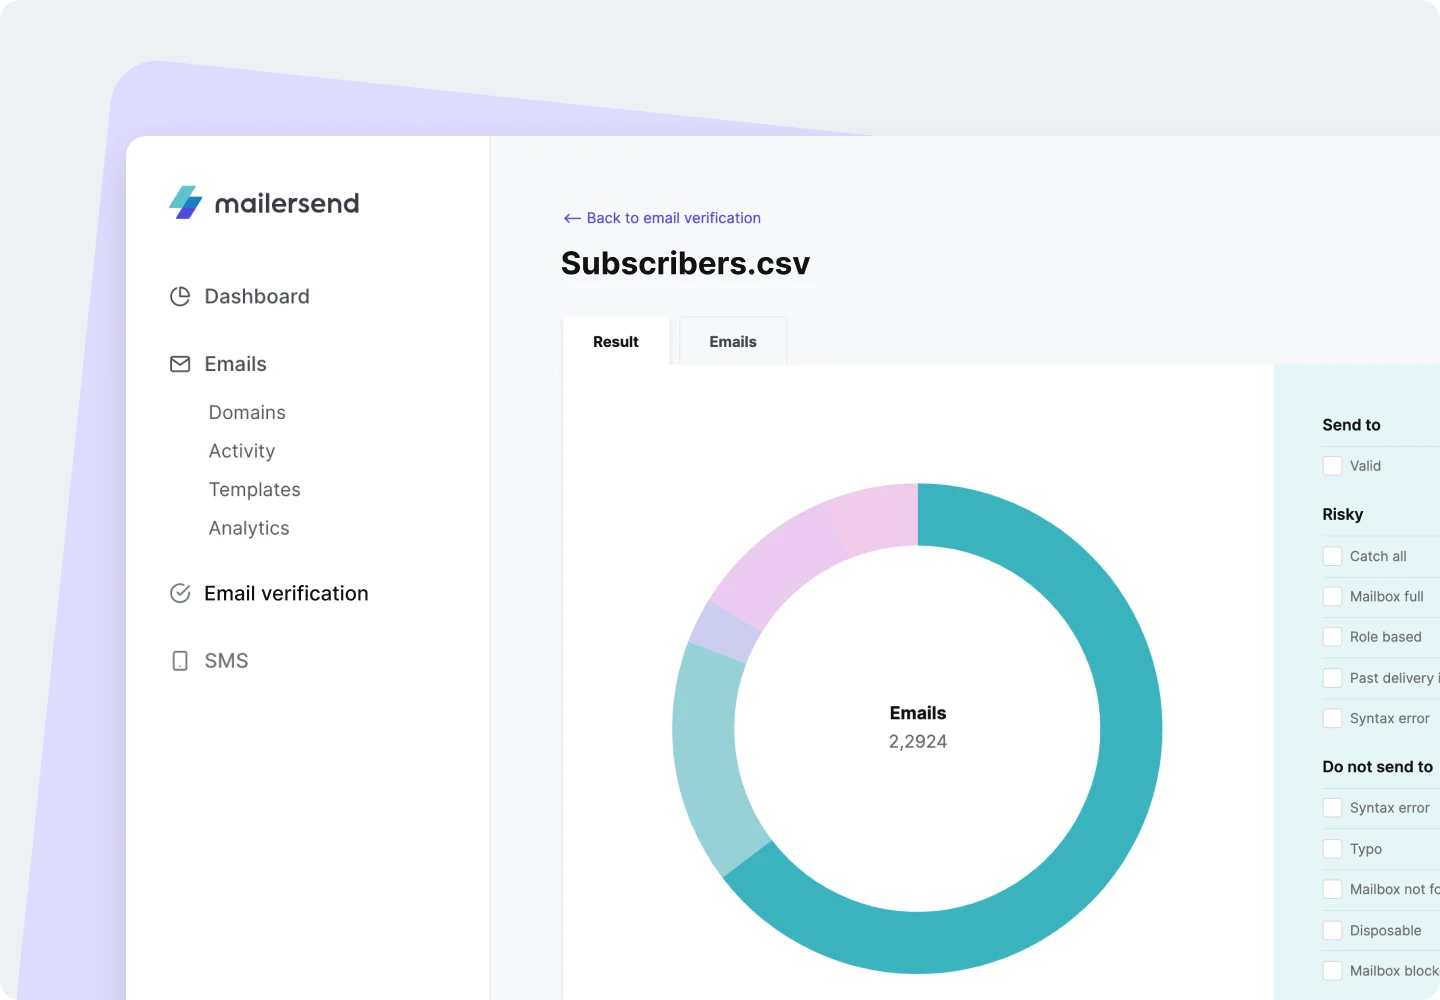Switch to the Emails tab
1440x1000 pixels.
click(x=733, y=341)
